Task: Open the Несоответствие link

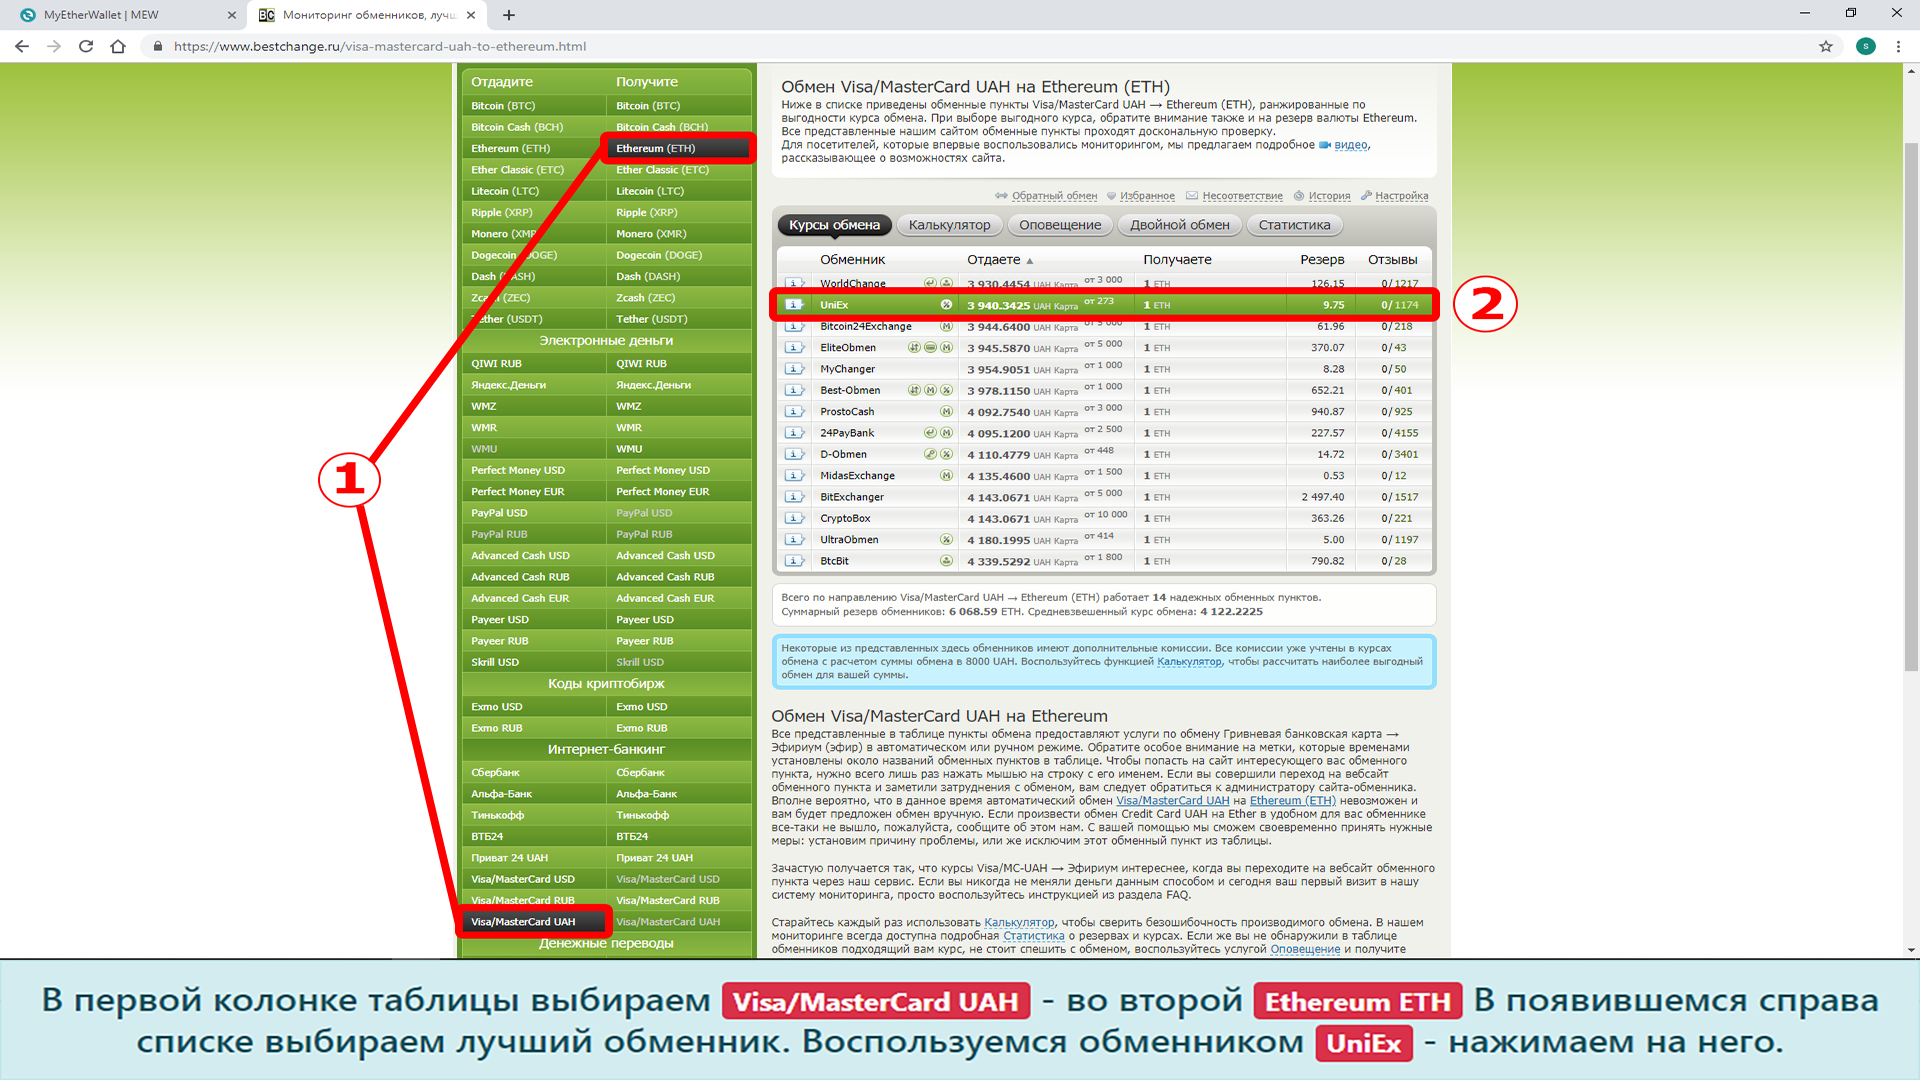Action: click(1242, 196)
